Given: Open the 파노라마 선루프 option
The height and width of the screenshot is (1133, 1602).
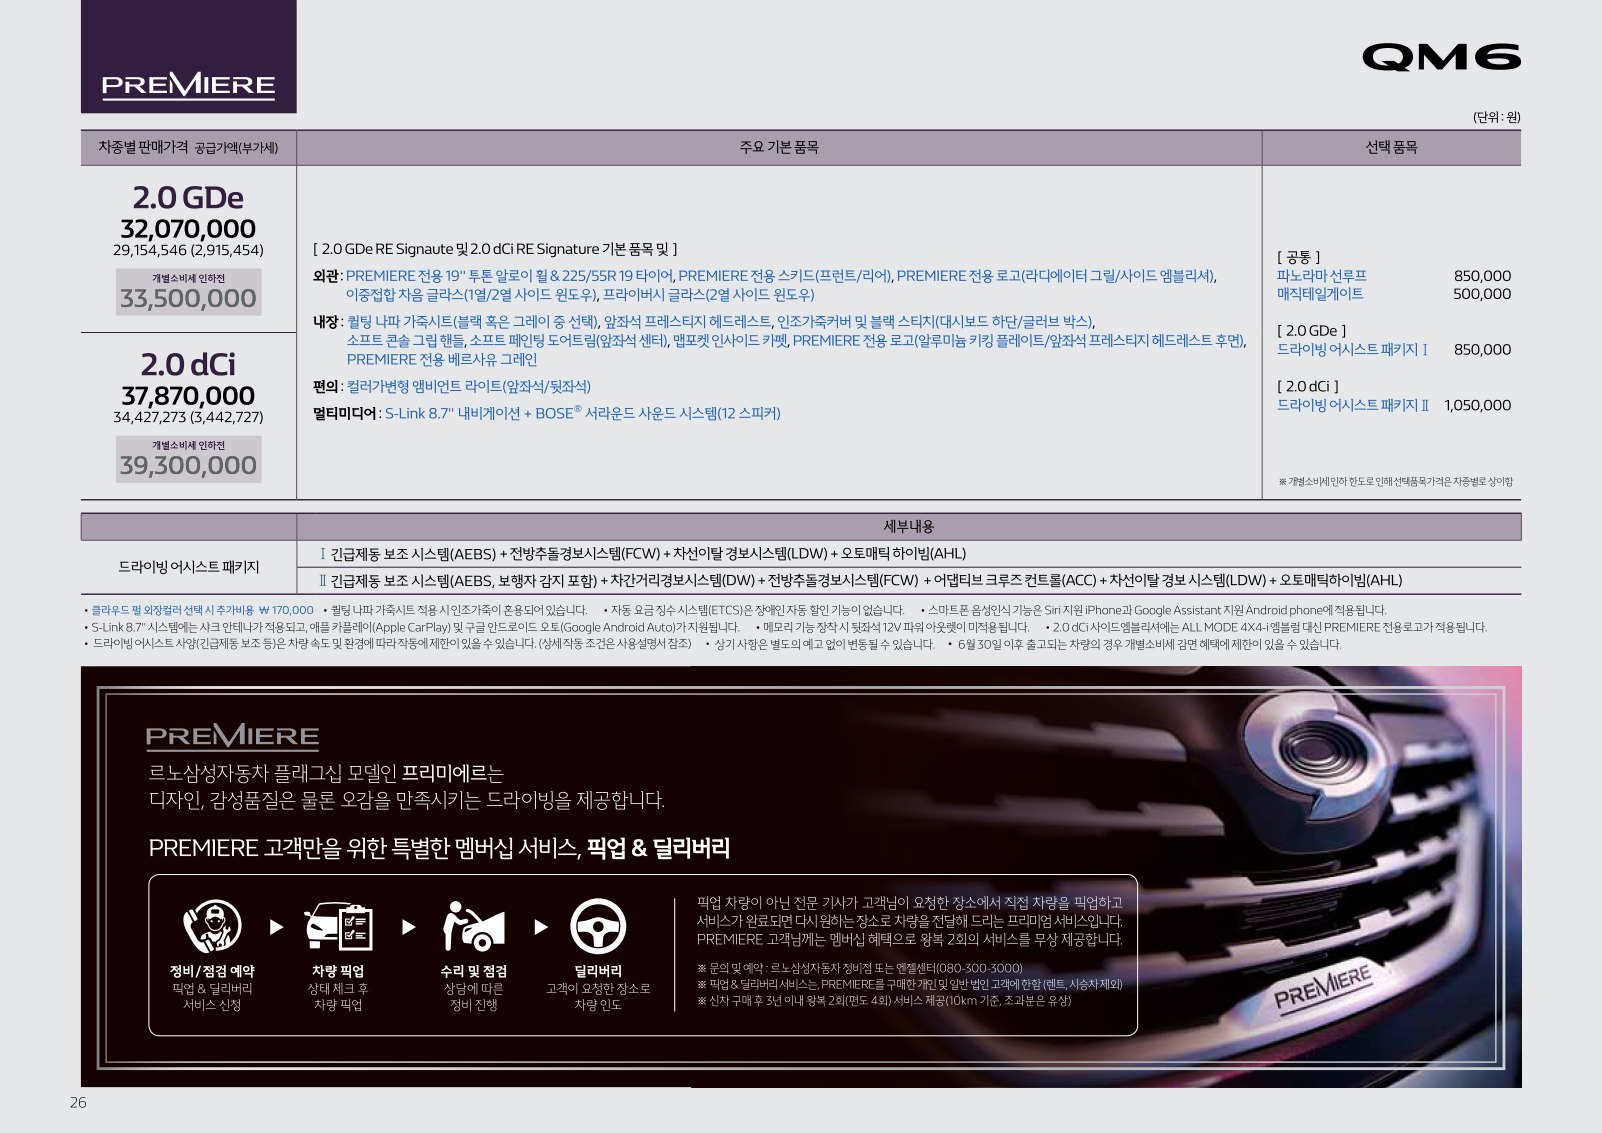Looking at the screenshot, I should click(x=1321, y=275).
